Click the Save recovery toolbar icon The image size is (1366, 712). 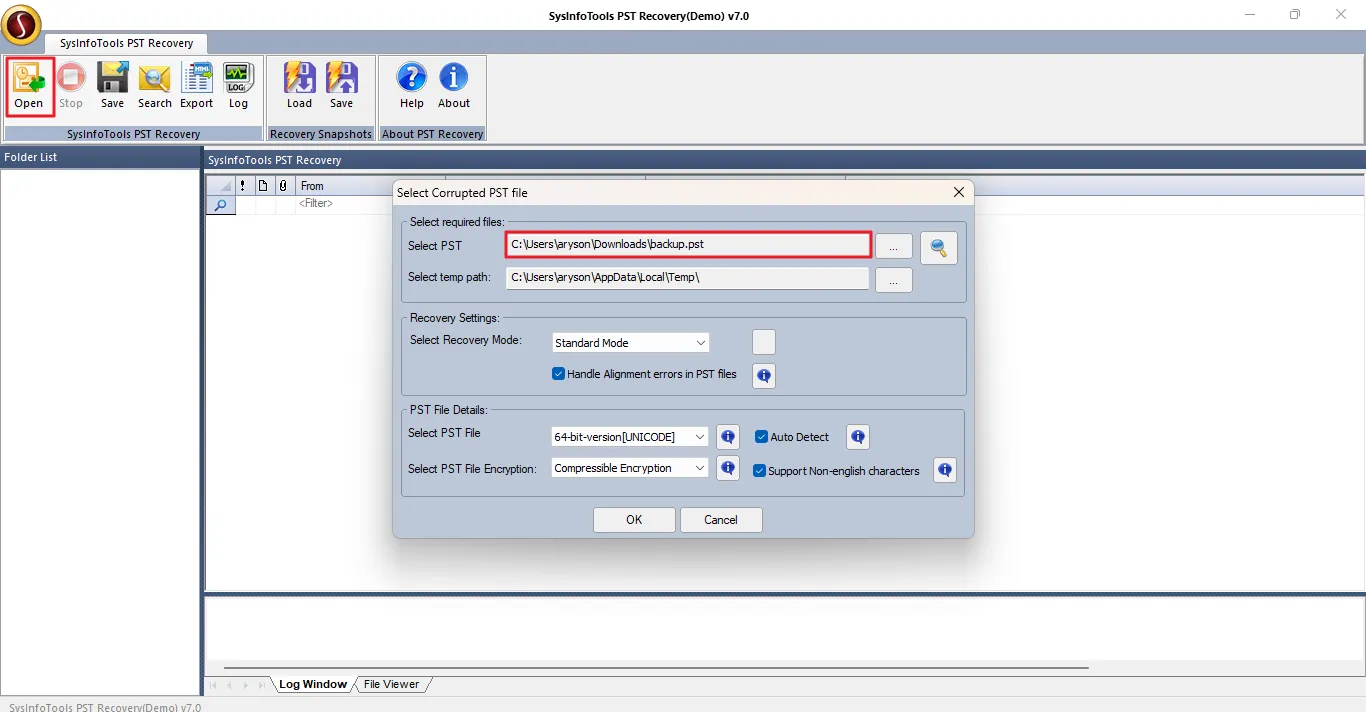[x=112, y=86]
